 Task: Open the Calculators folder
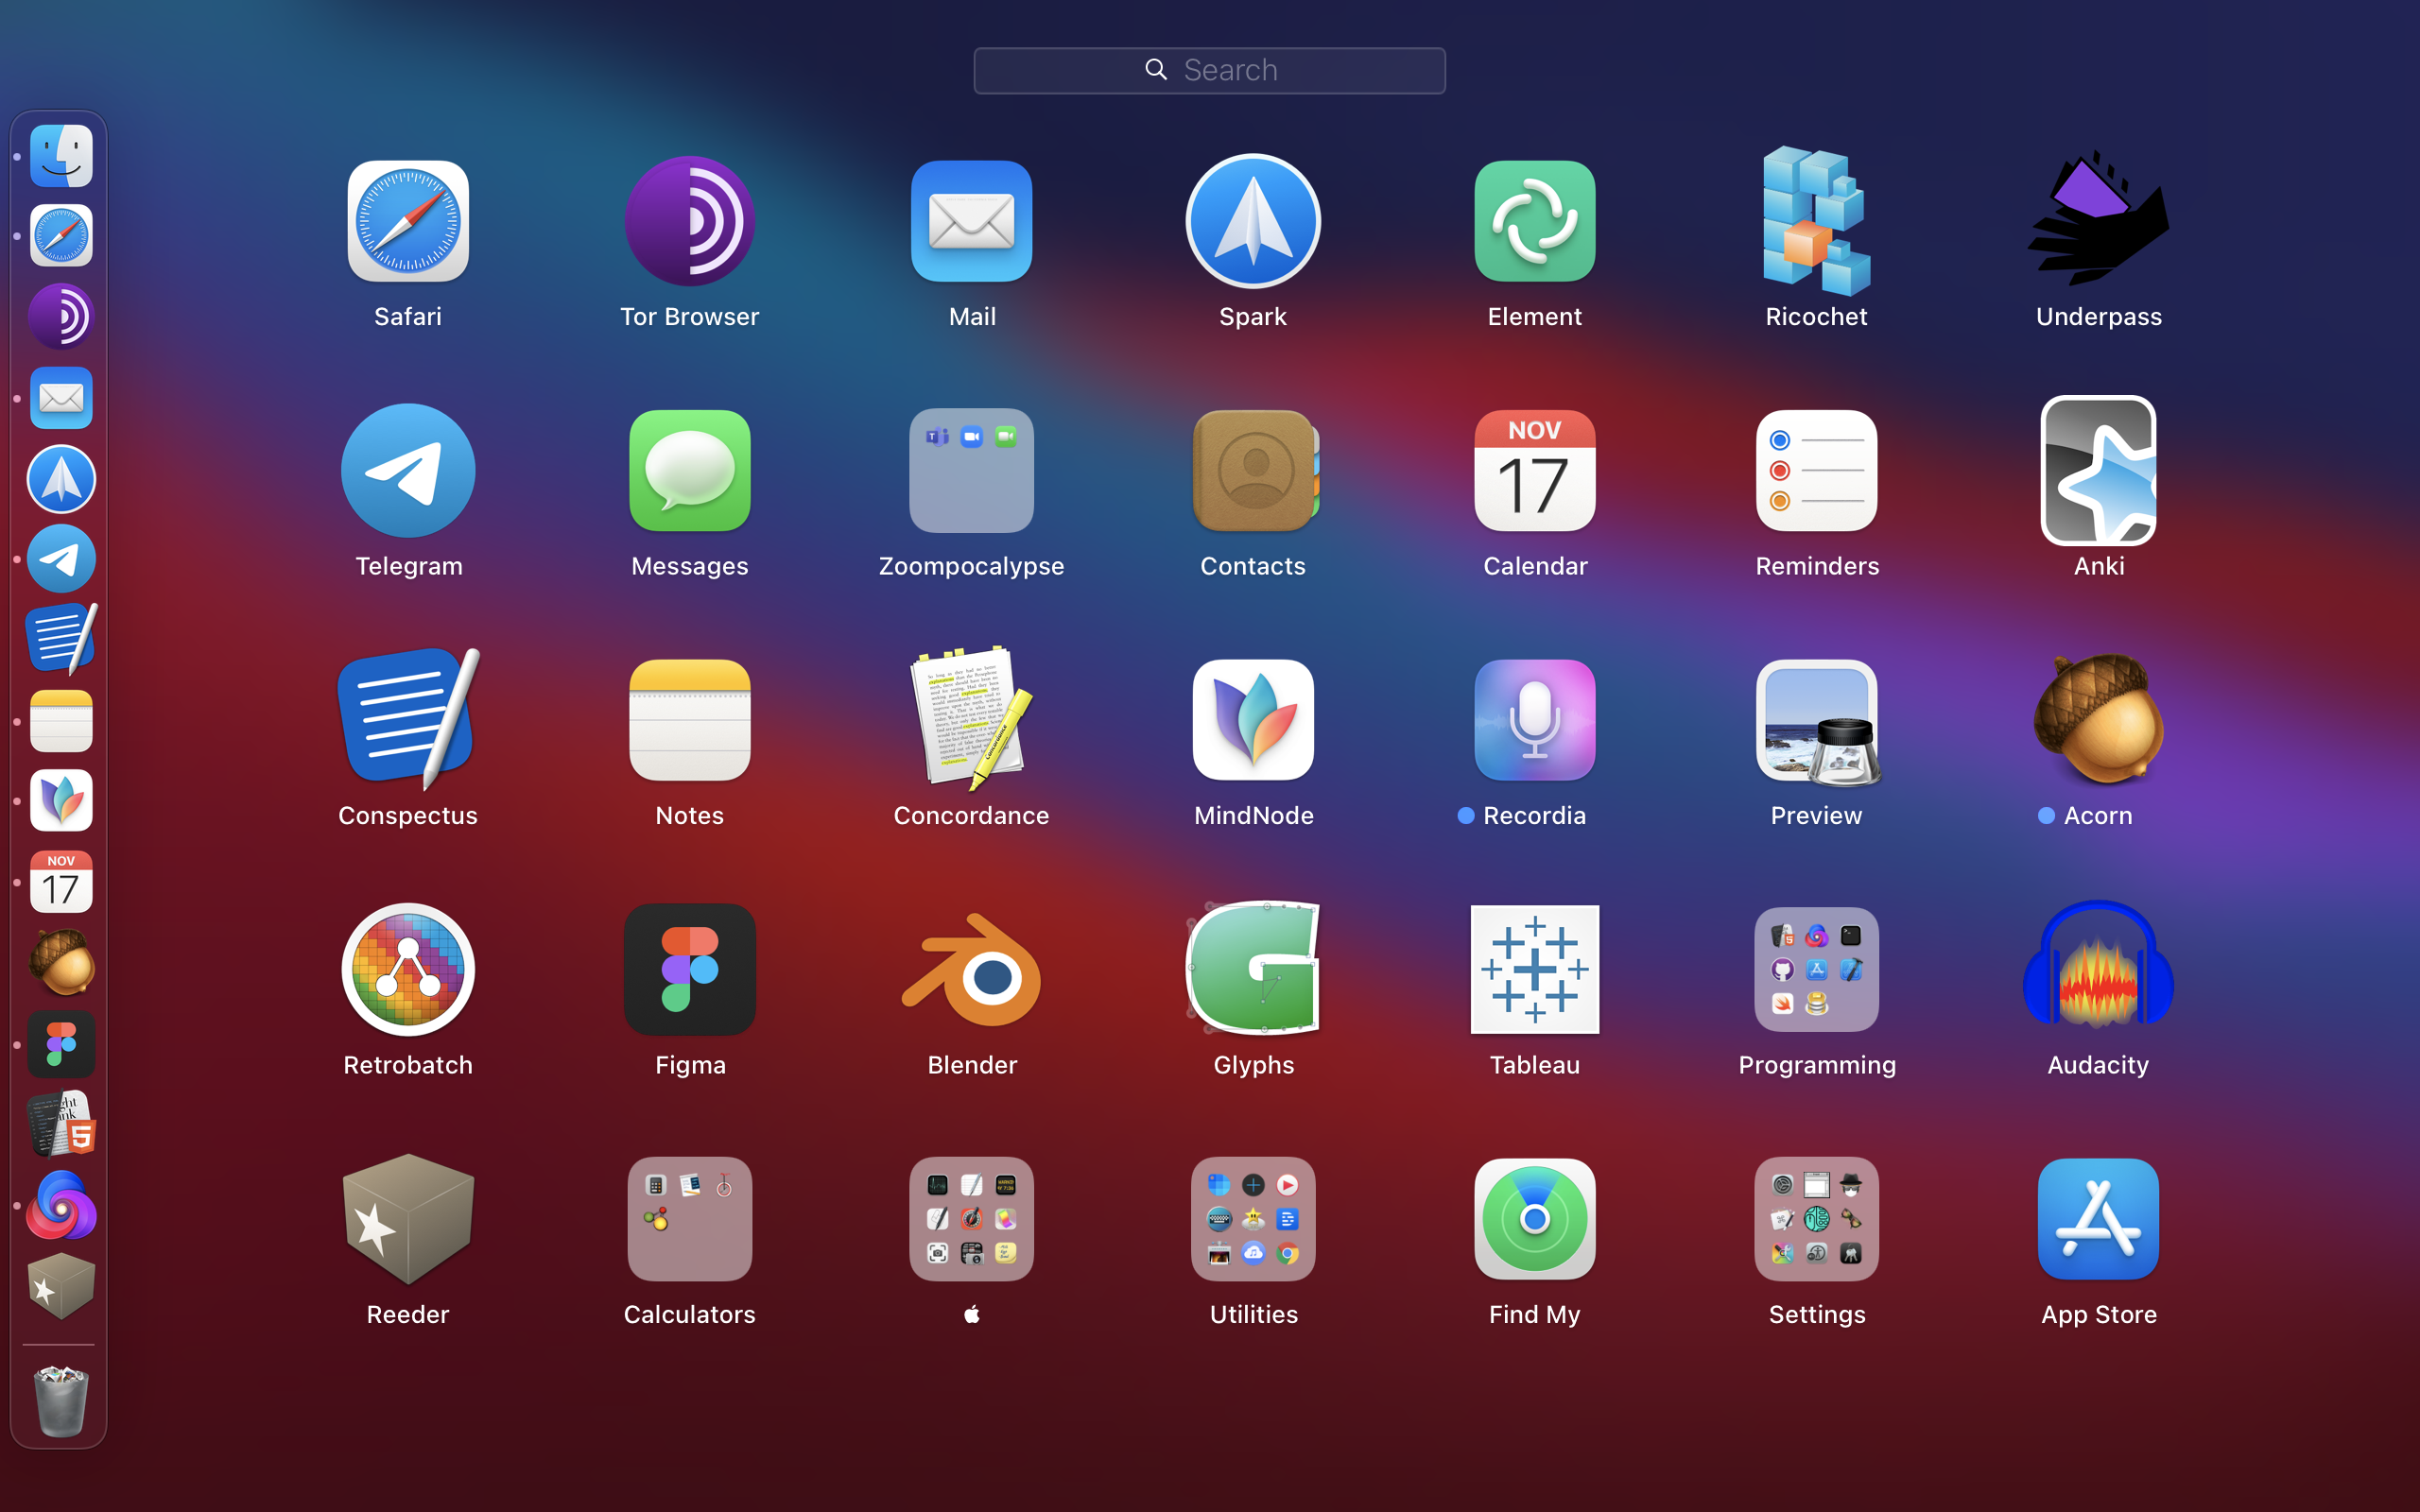click(689, 1219)
